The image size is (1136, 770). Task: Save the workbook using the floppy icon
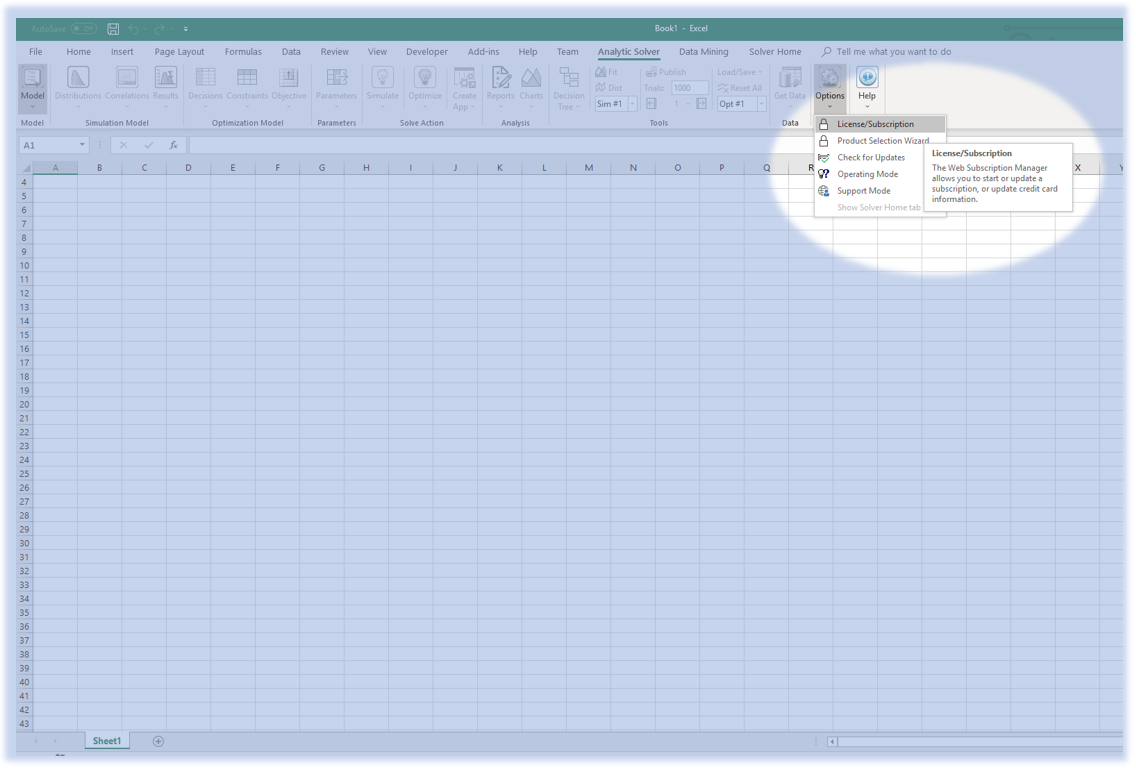pyautogui.click(x=113, y=29)
